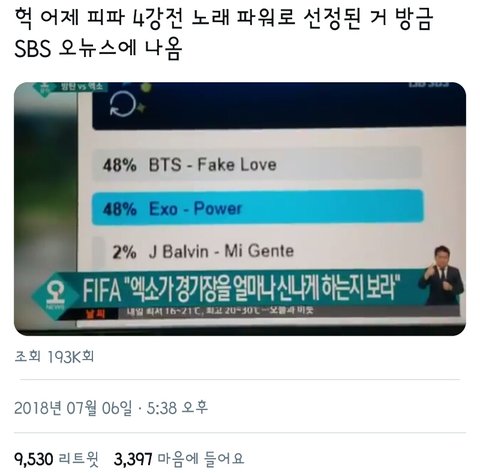Viewport: 480px width, 473px height.
Task: Click the 5:38 오후 time stamp
Action: [177, 408]
